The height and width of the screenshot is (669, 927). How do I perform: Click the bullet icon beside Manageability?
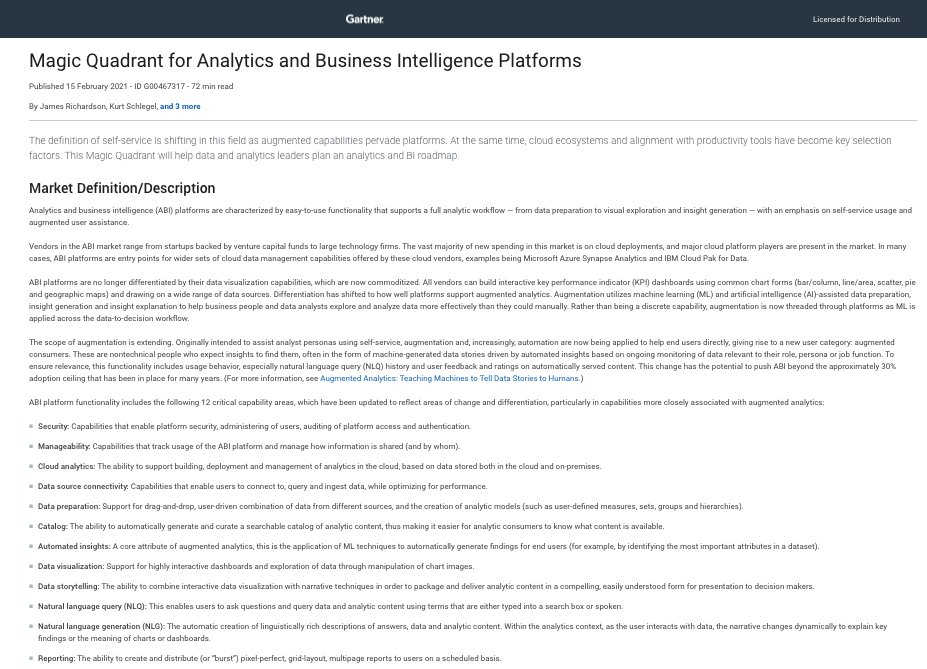(31, 446)
